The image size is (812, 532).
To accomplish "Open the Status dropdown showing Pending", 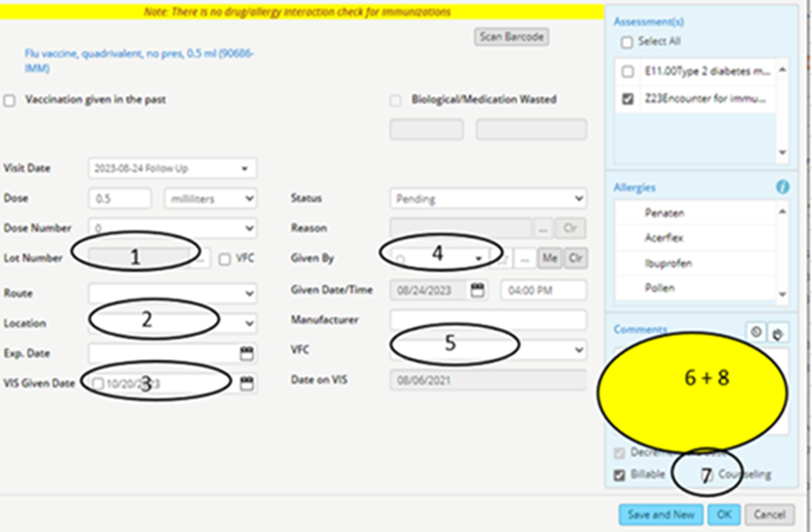I will [x=488, y=198].
